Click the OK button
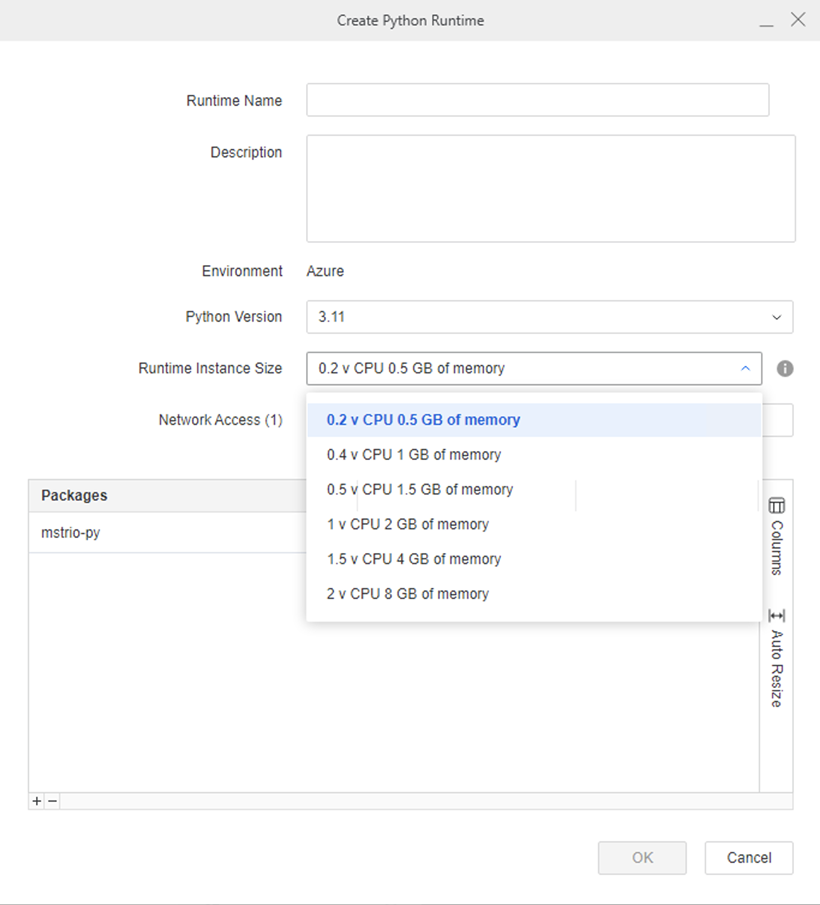 coord(642,858)
